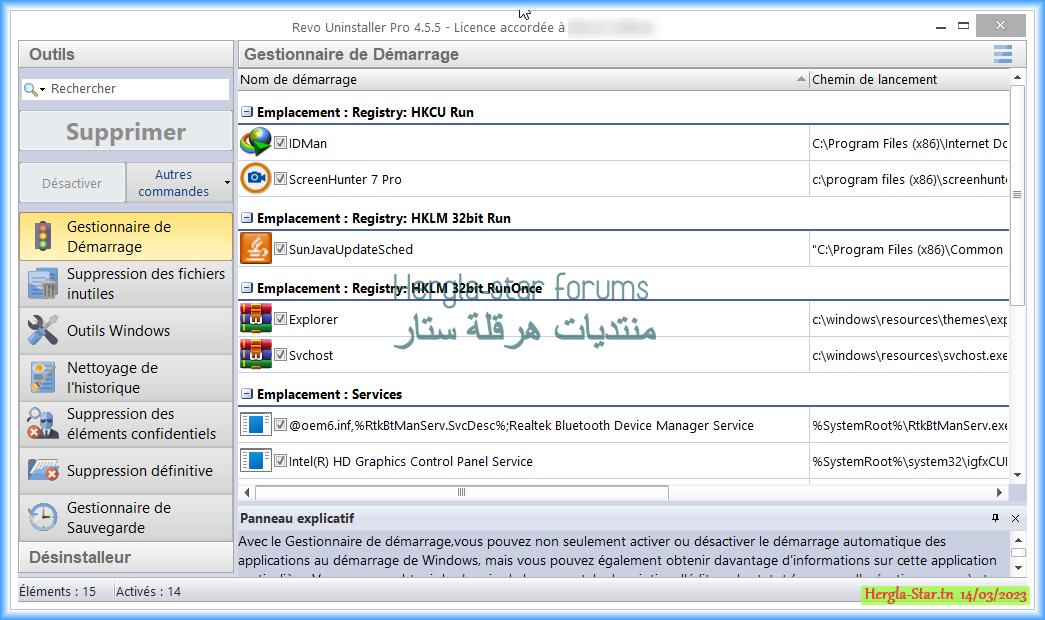Uncheck the Realtek Bluetooth Device Manager Service checkbox

pyautogui.click(x=281, y=425)
